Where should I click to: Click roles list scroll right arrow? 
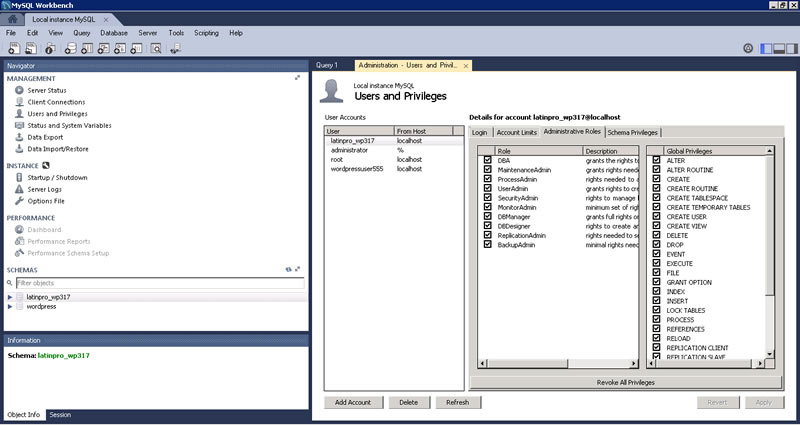click(634, 364)
